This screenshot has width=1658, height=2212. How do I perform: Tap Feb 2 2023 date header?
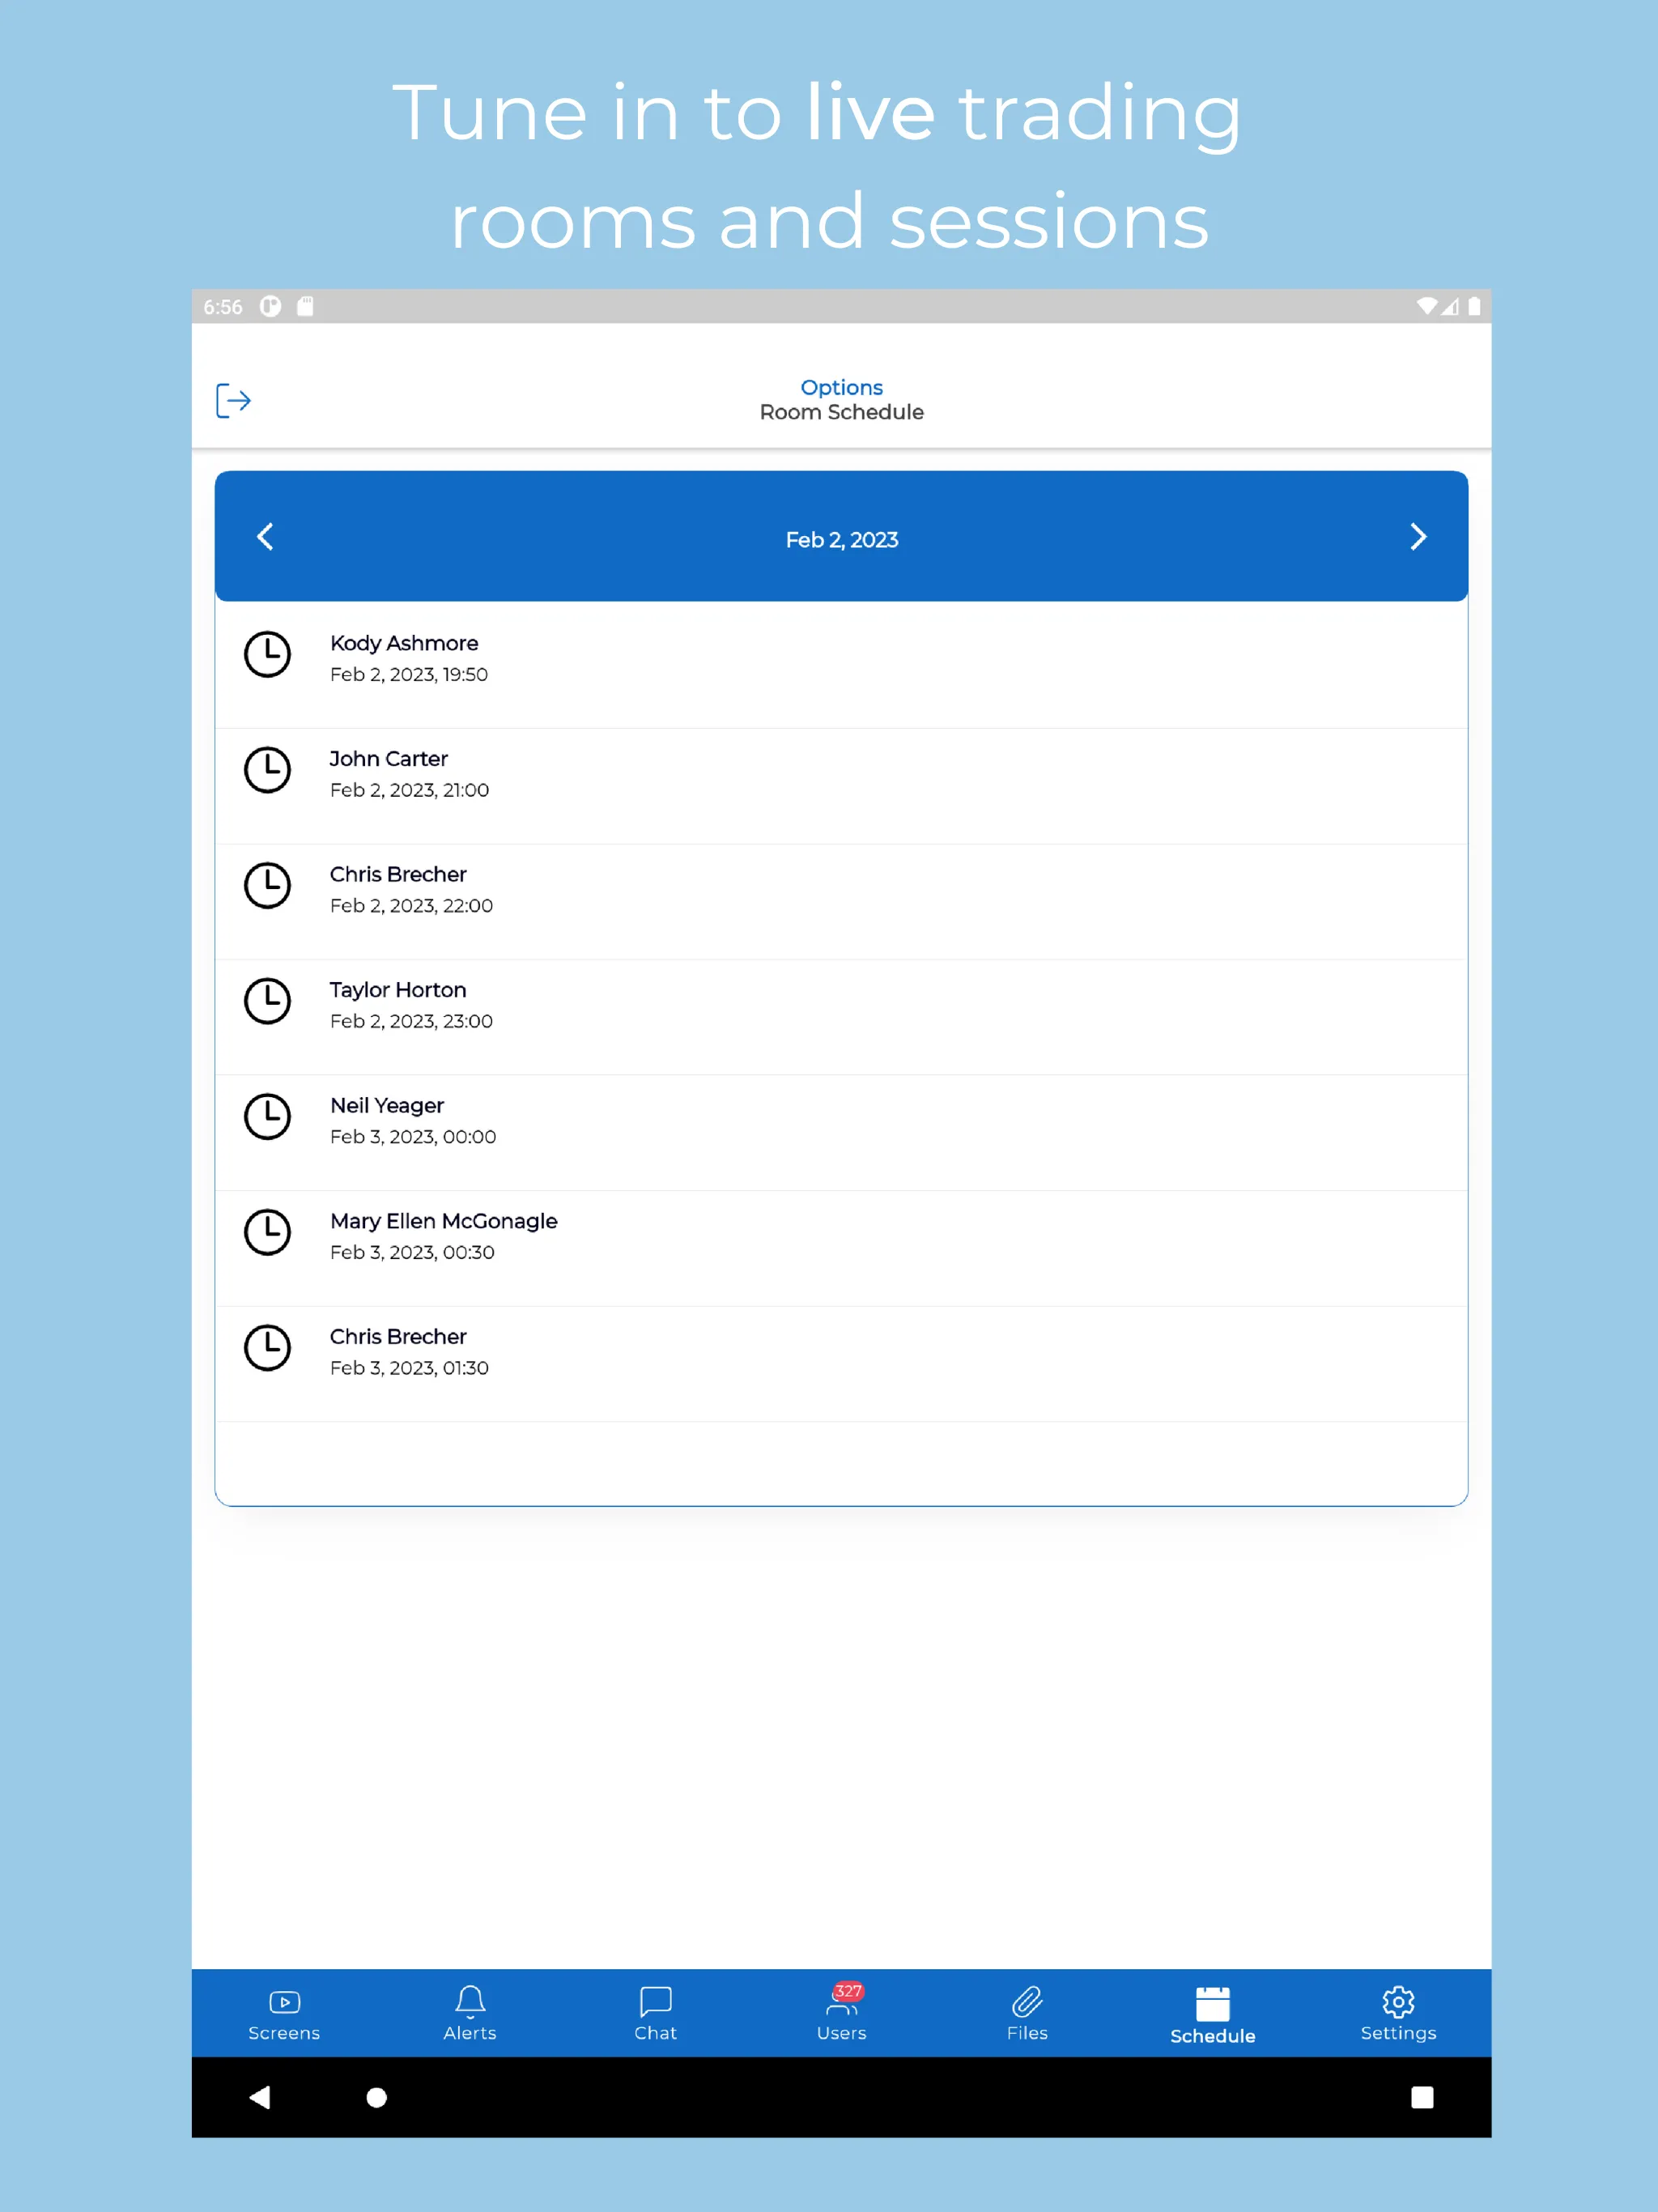tap(841, 538)
